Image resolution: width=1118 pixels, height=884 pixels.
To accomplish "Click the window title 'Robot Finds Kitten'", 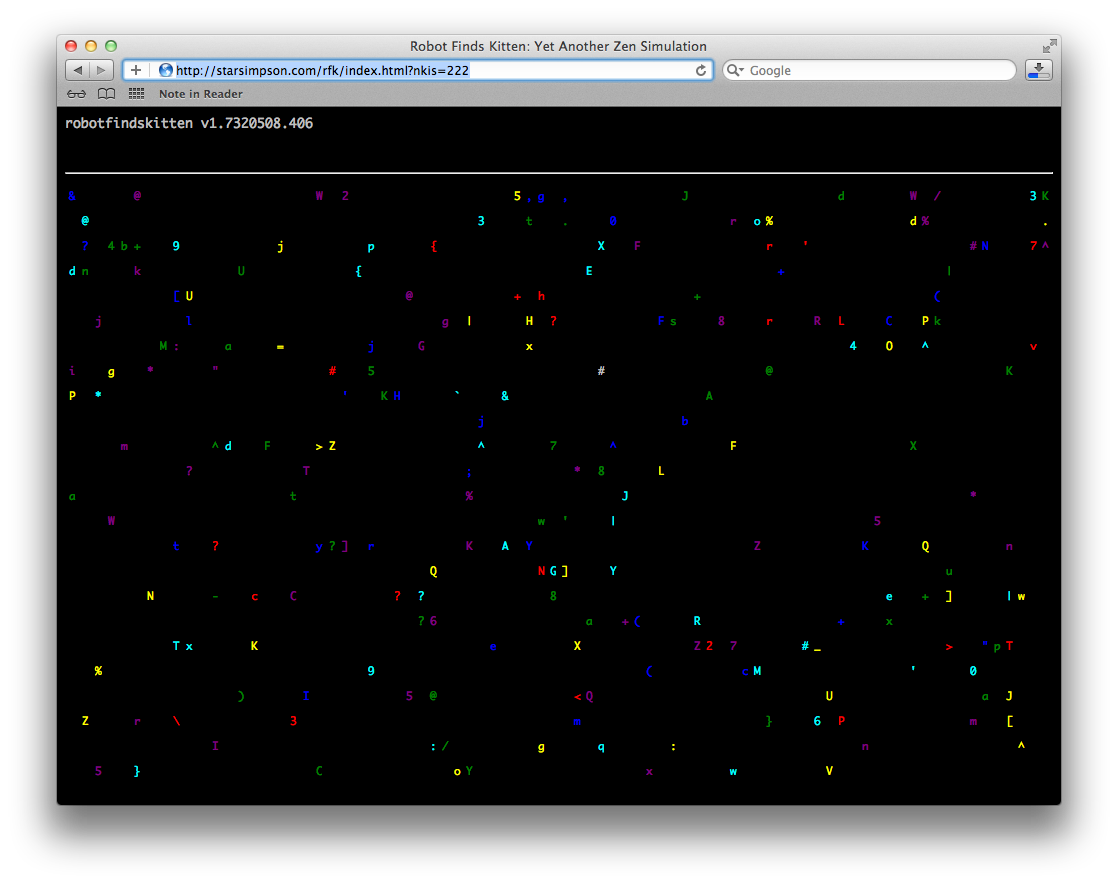I will tap(558, 46).
